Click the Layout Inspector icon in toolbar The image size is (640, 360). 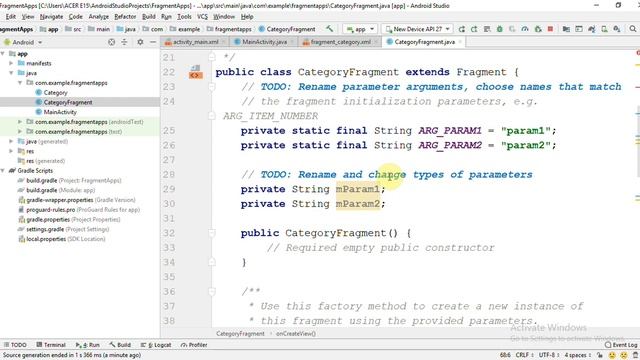pos(579,29)
